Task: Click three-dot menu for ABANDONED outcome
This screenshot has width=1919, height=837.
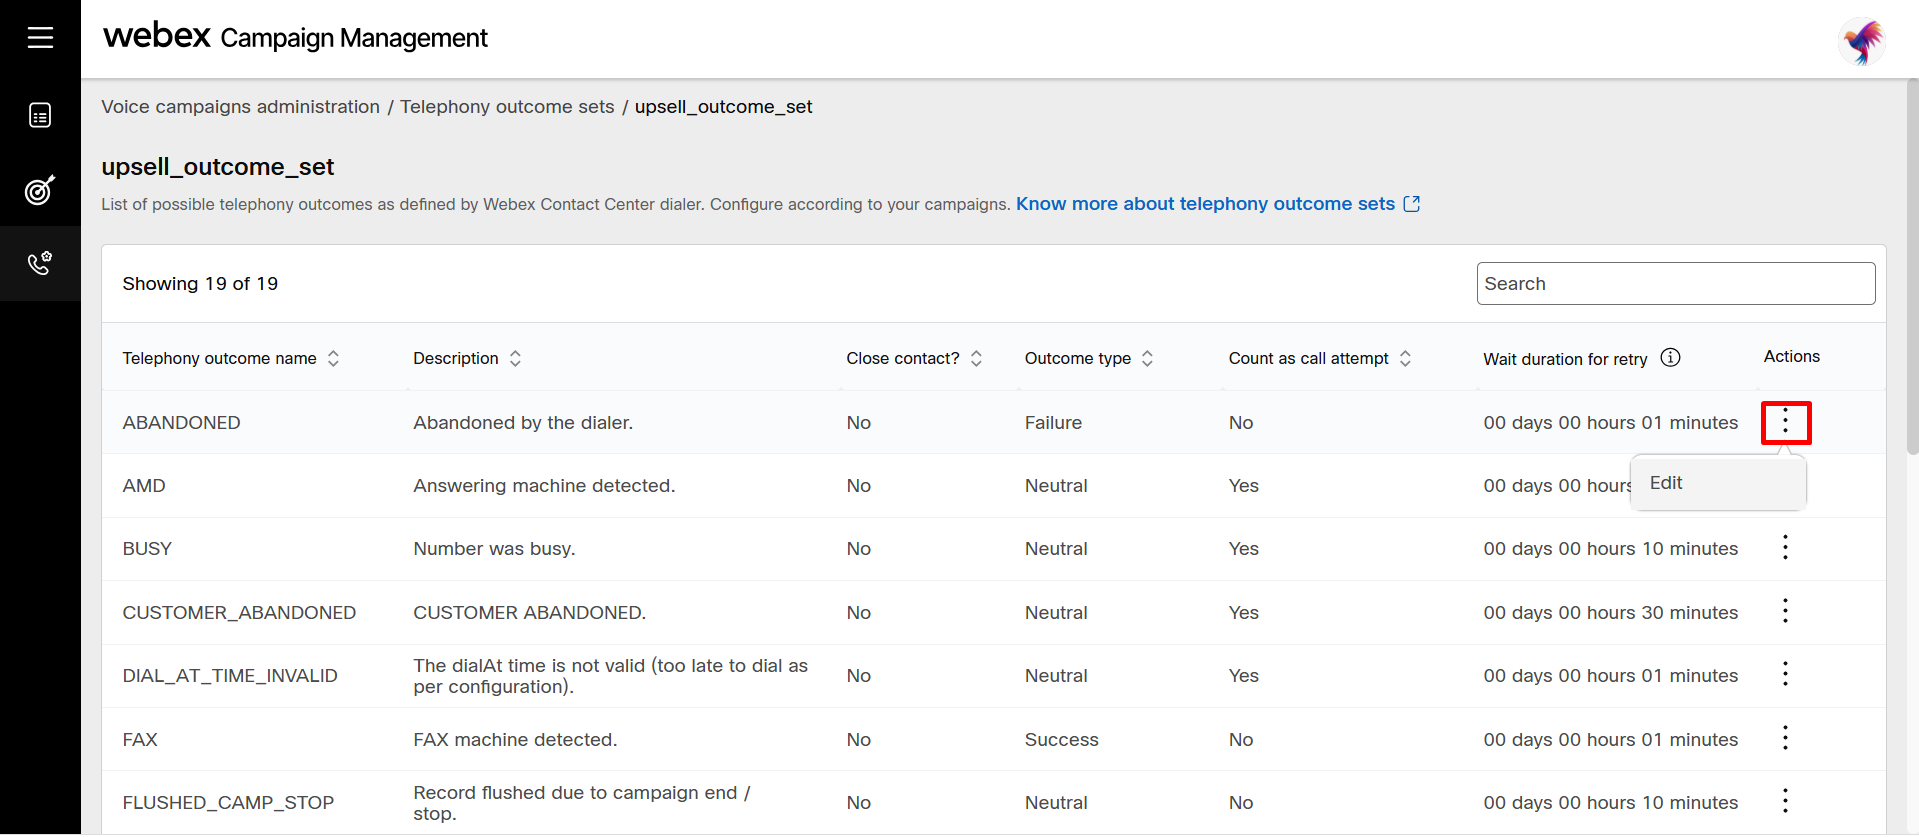Action: click(x=1785, y=422)
